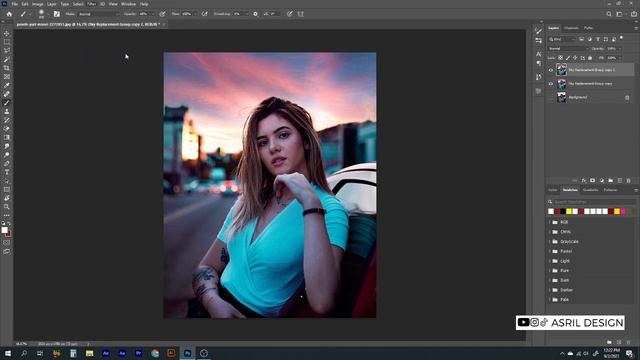Show the Background layer visibility
This screenshot has height=360, width=640.
[551, 97]
